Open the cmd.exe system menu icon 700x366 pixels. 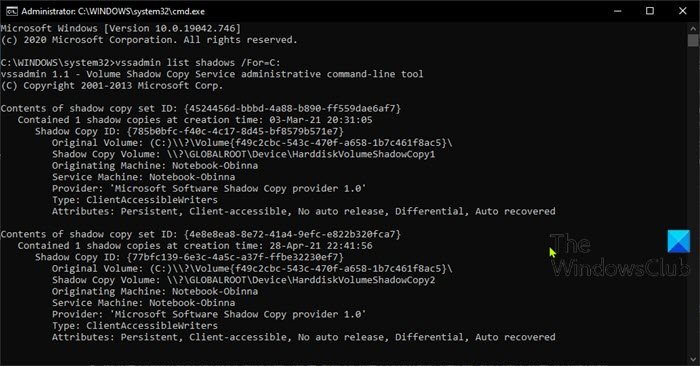point(12,11)
